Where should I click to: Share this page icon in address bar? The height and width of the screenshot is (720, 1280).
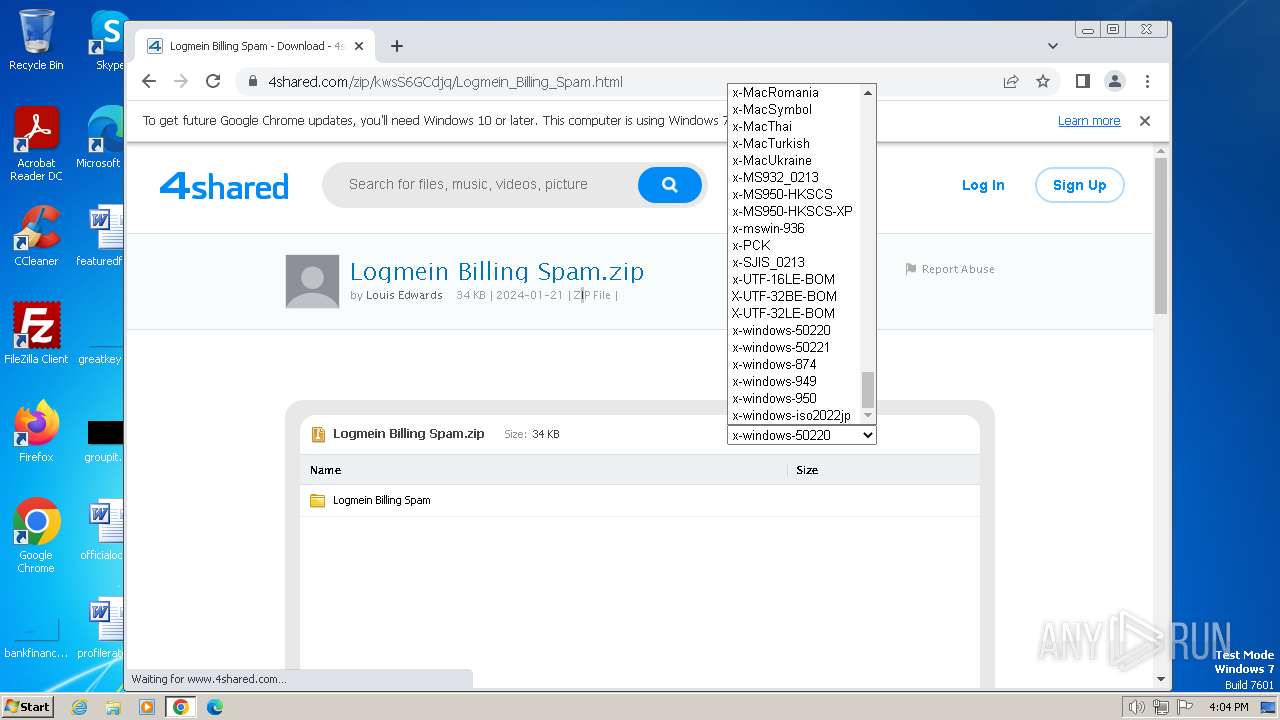[x=1011, y=81]
